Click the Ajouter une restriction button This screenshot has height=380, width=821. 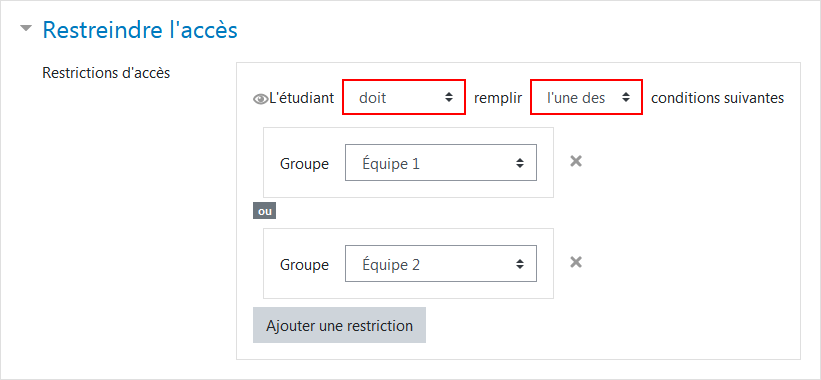(x=339, y=325)
